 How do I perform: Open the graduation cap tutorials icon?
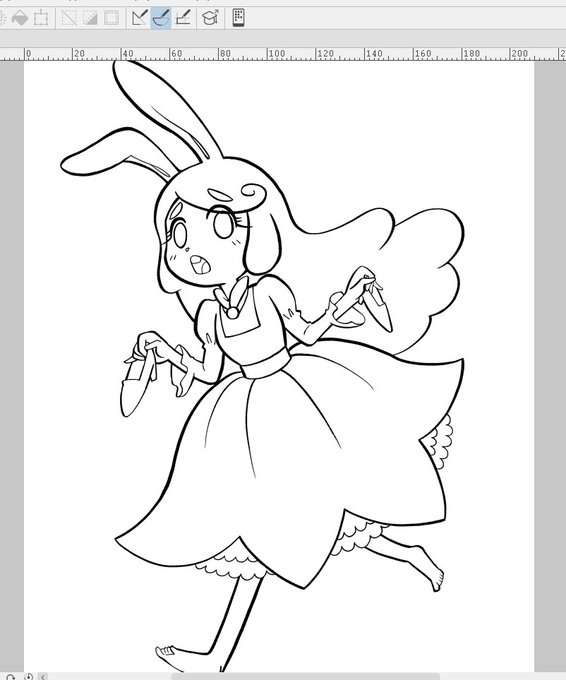tap(210, 18)
